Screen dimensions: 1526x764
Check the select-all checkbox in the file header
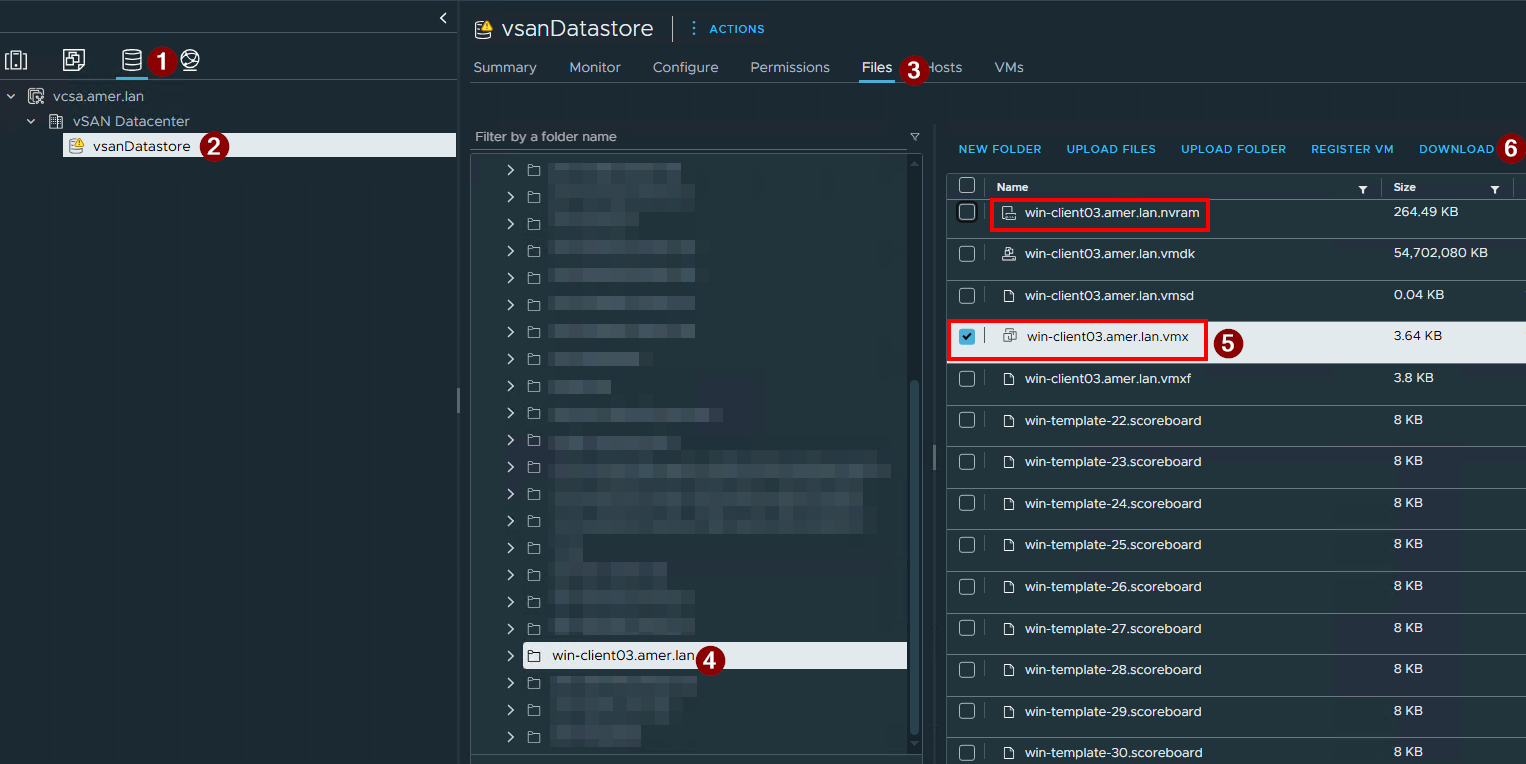966,185
